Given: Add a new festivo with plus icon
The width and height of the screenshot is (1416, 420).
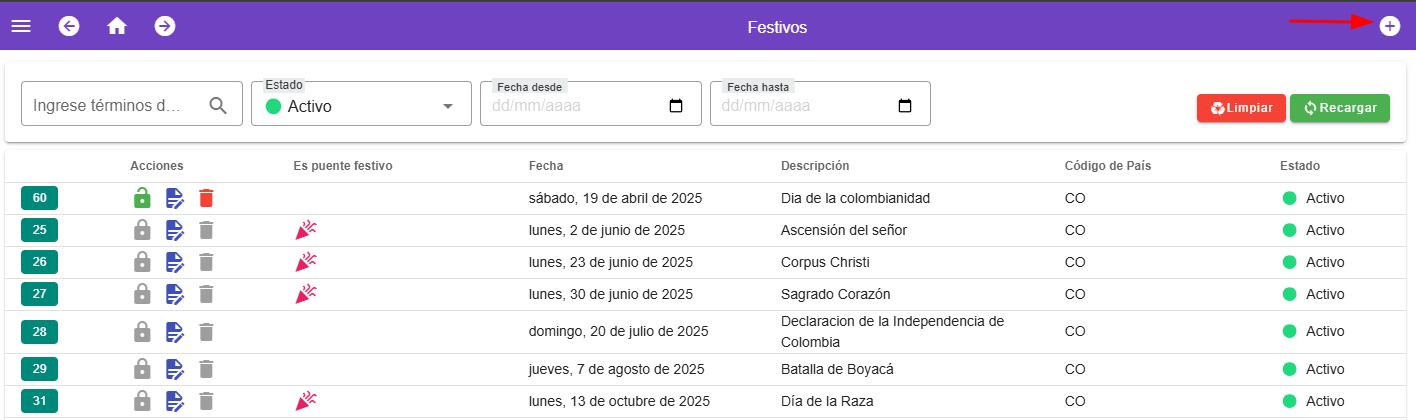Looking at the screenshot, I should 1389,26.
